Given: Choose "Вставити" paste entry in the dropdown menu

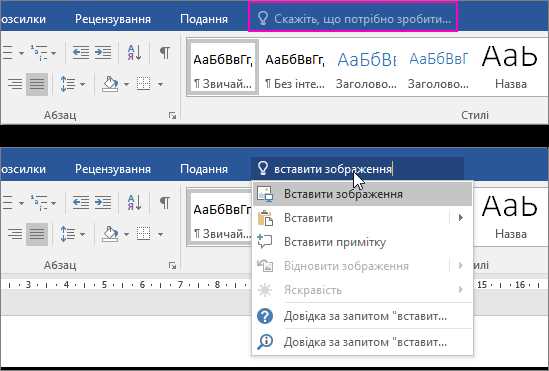Looking at the screenshot, I should (x=351, y=218).
